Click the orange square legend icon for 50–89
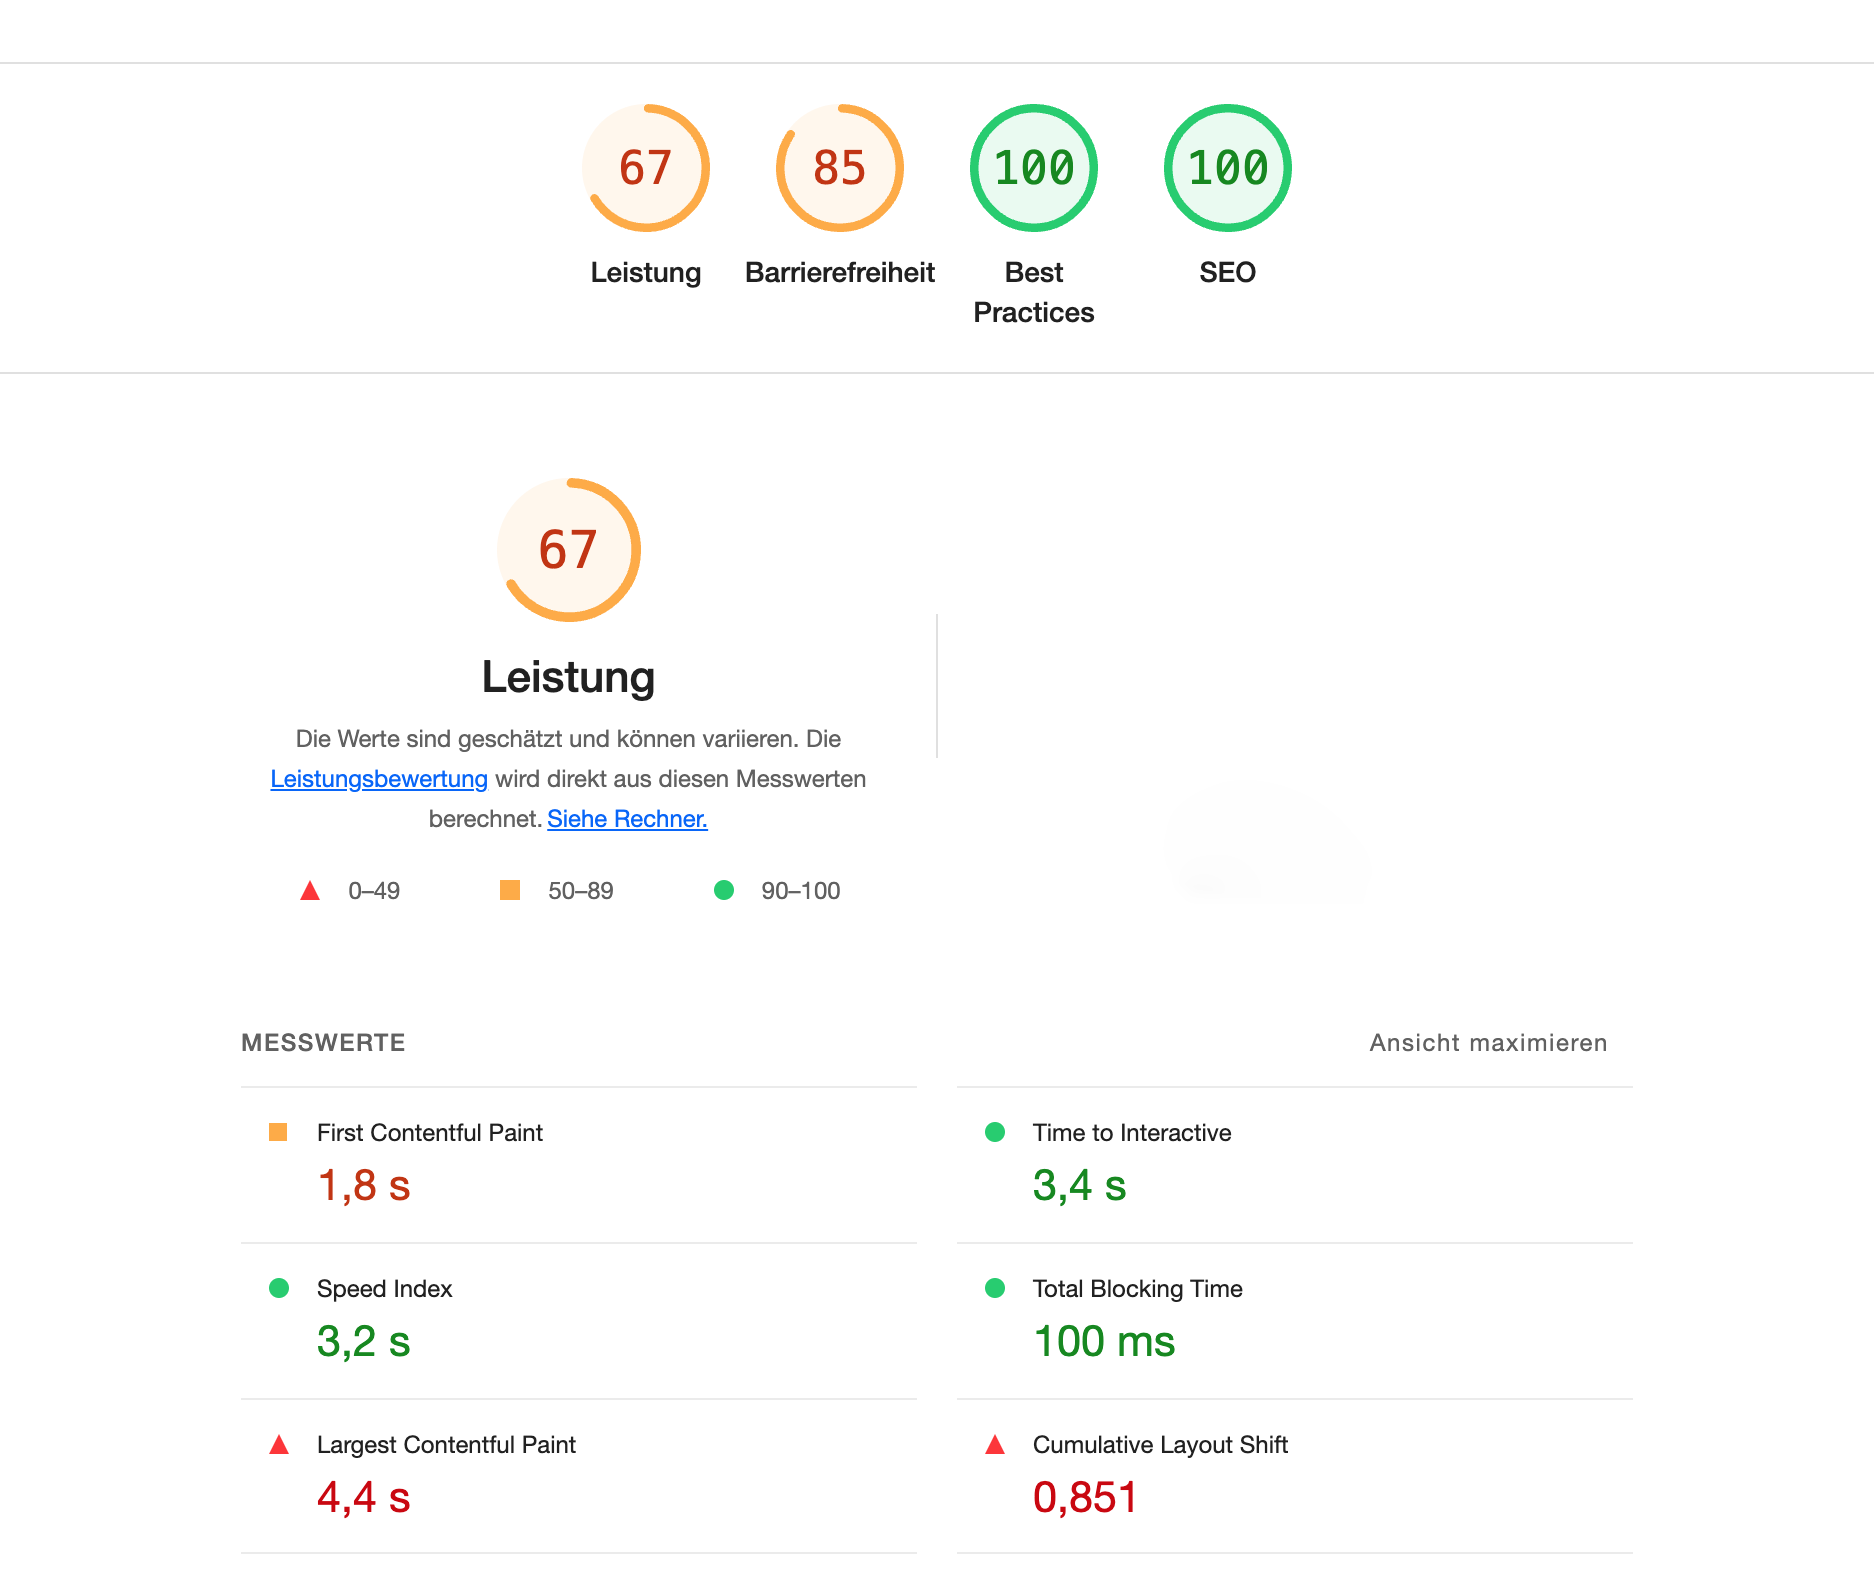 510,890
